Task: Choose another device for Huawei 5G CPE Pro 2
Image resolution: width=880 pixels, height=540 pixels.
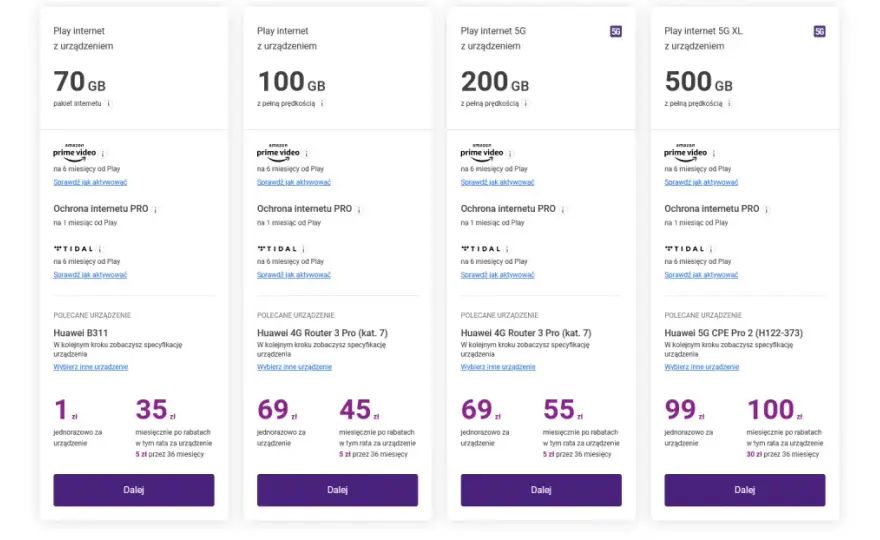Action: (x=702, y=367)
